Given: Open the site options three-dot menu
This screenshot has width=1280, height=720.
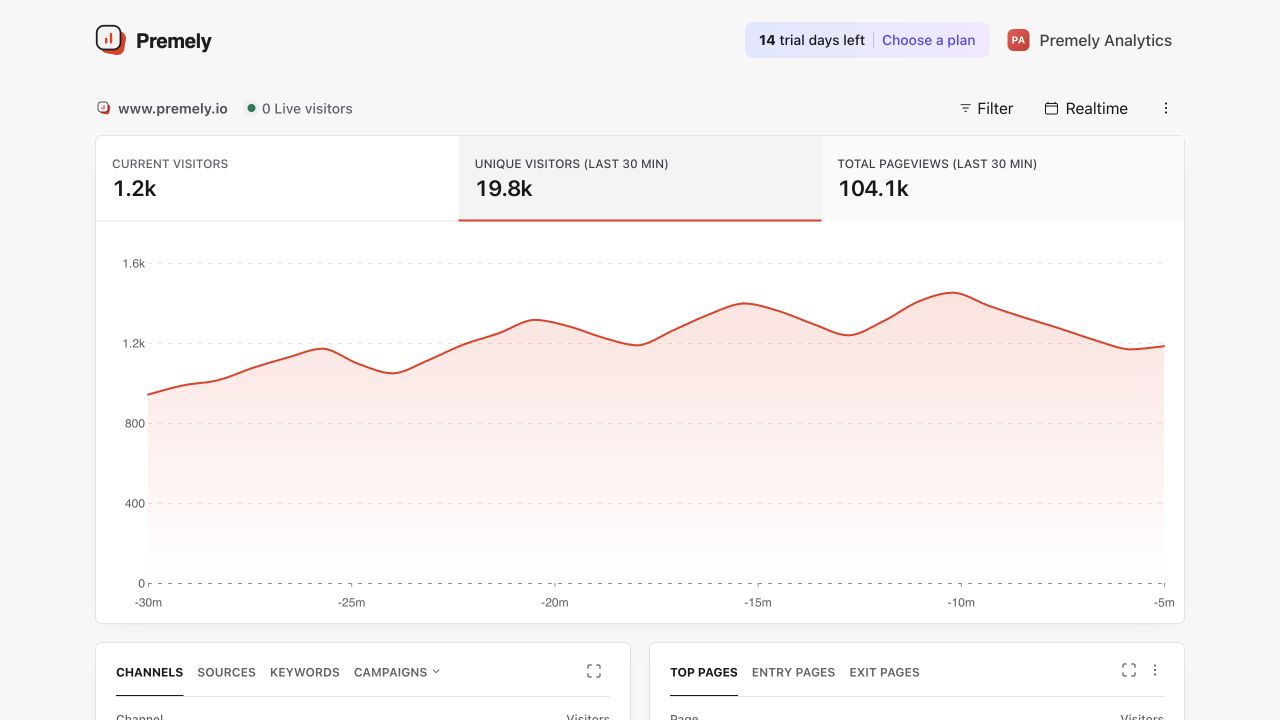Looking at the screenshot, I should tap(1165, 108).
